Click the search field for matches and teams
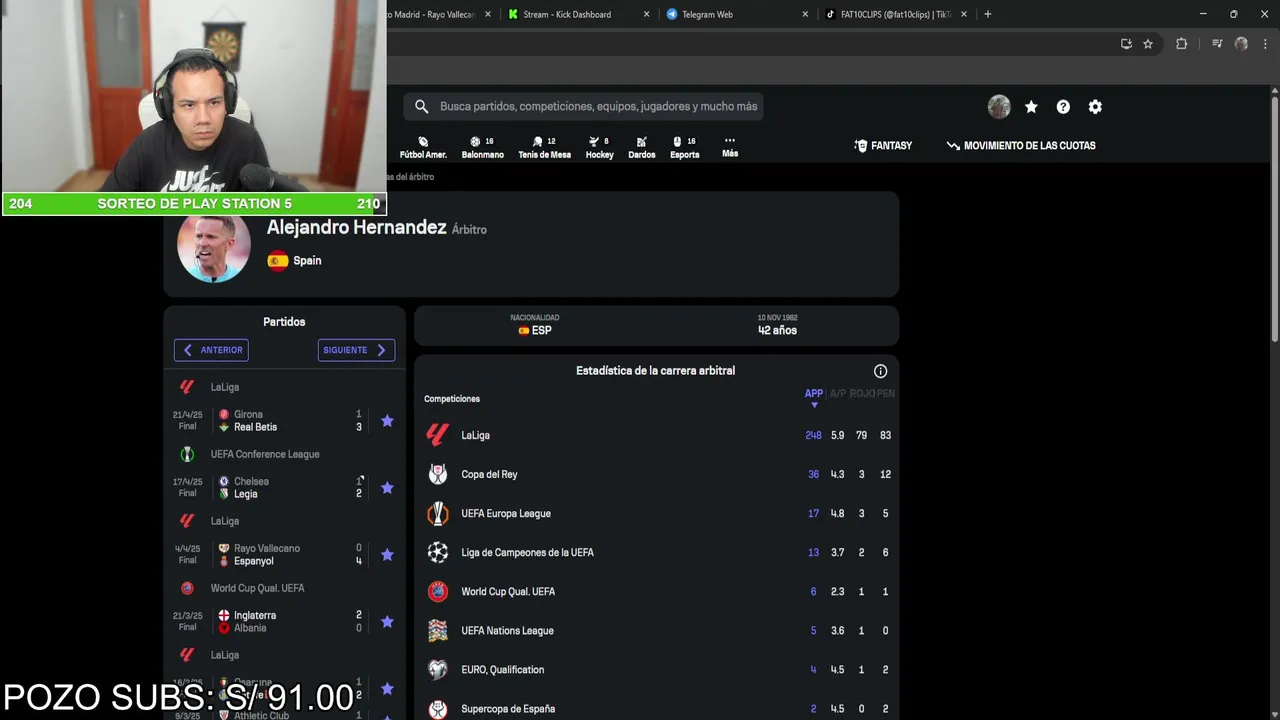This screenshot has width=1280, height=720. (x=584, y=106)
